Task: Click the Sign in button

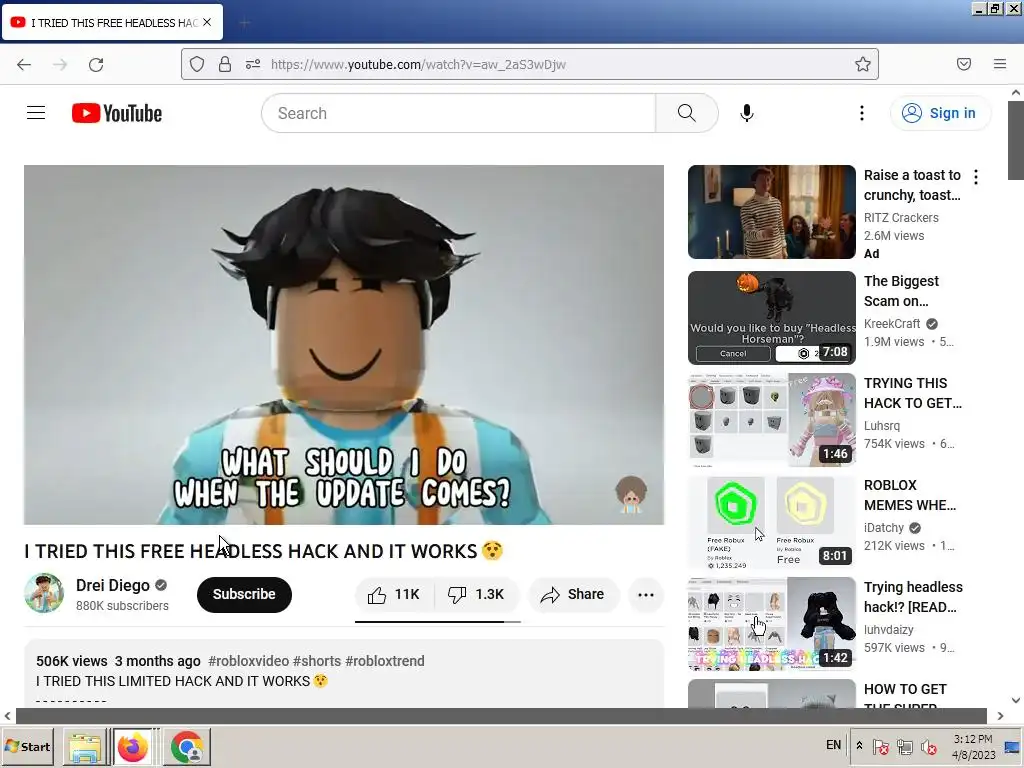Action: tap(940, 113)
